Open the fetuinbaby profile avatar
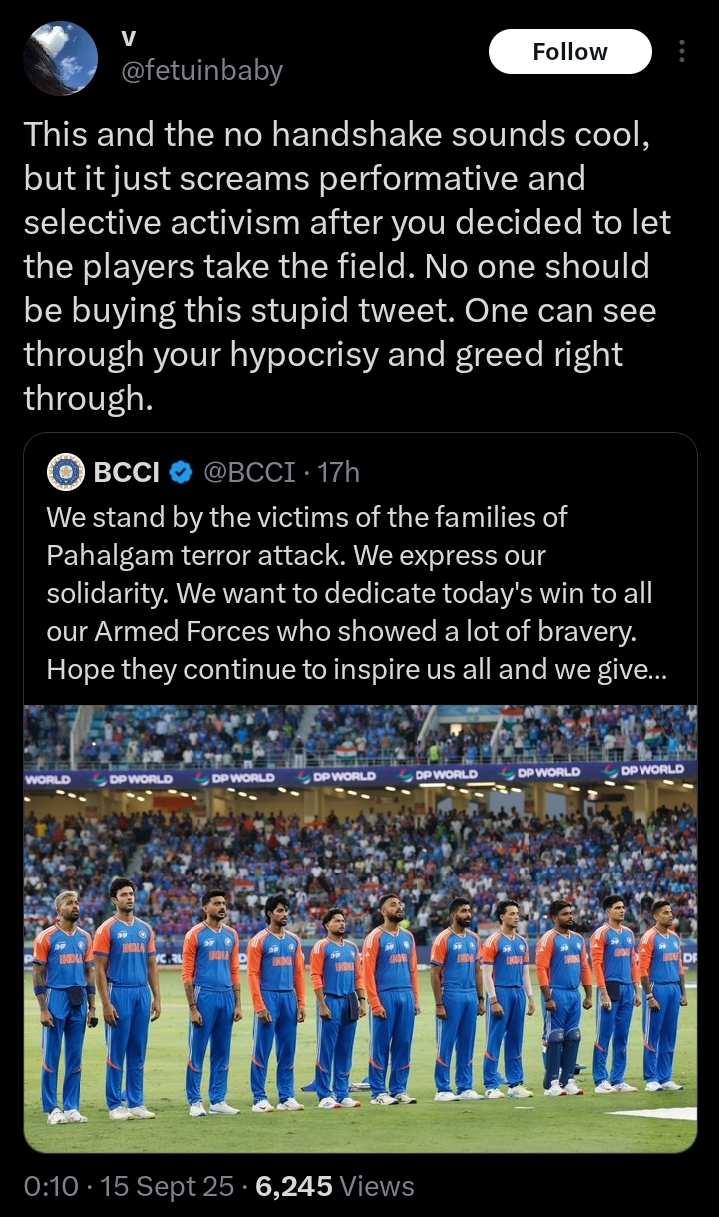Screen dimensions: 719x1217 (60, 58)
